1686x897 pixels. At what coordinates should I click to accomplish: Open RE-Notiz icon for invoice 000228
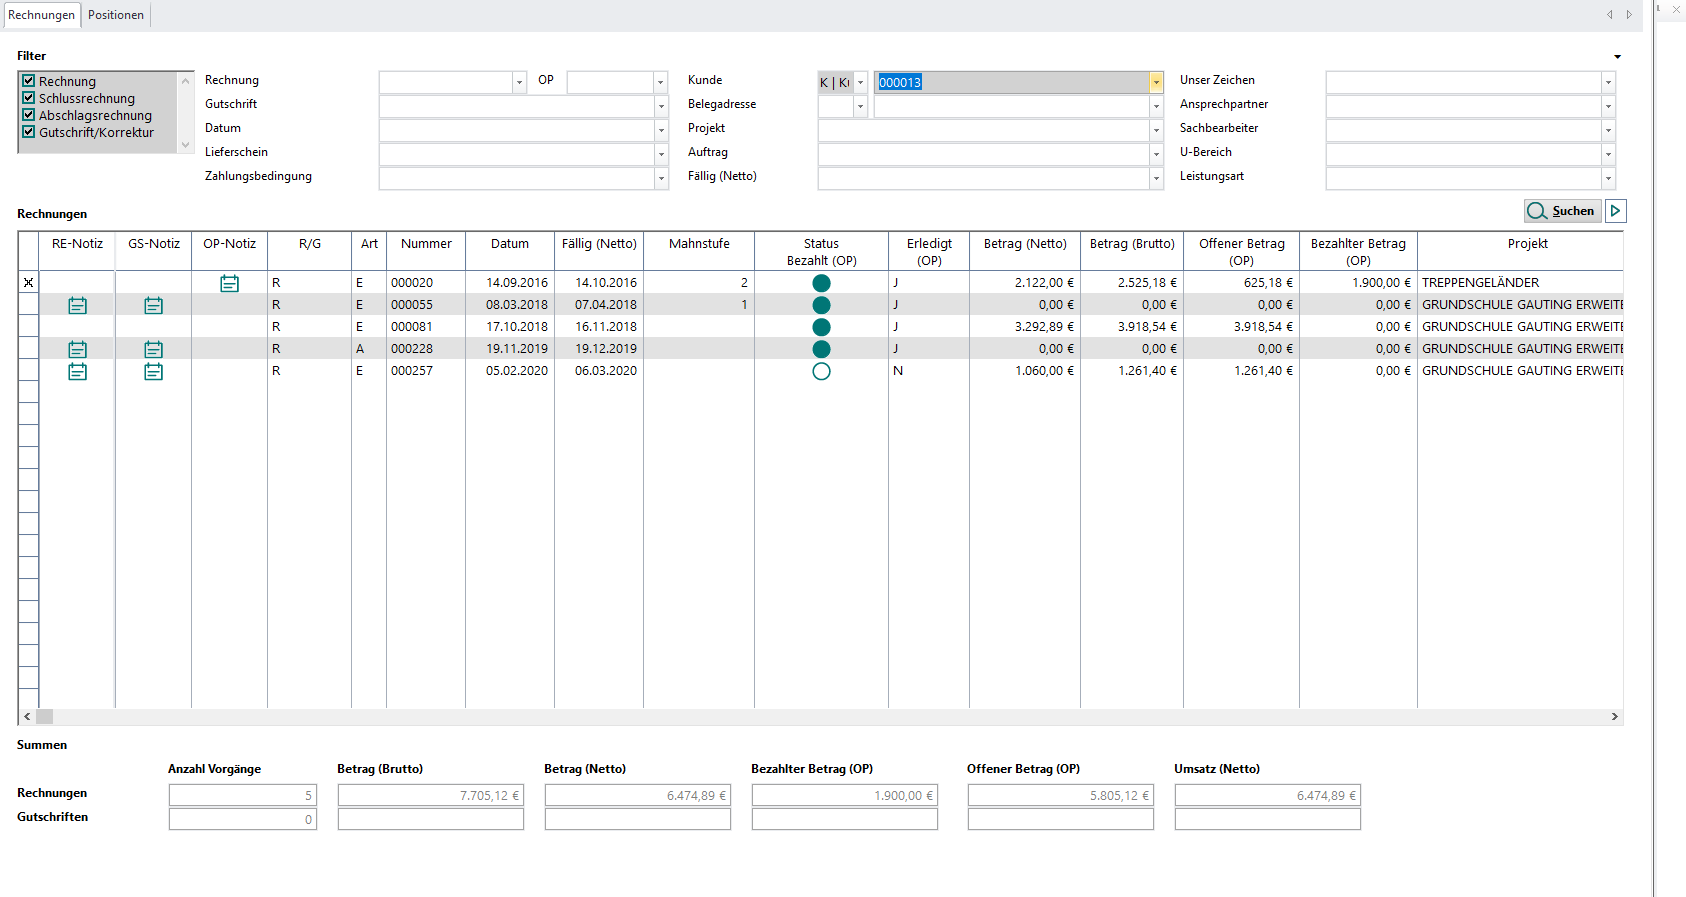pyautogui.click(x=77, y=349)
